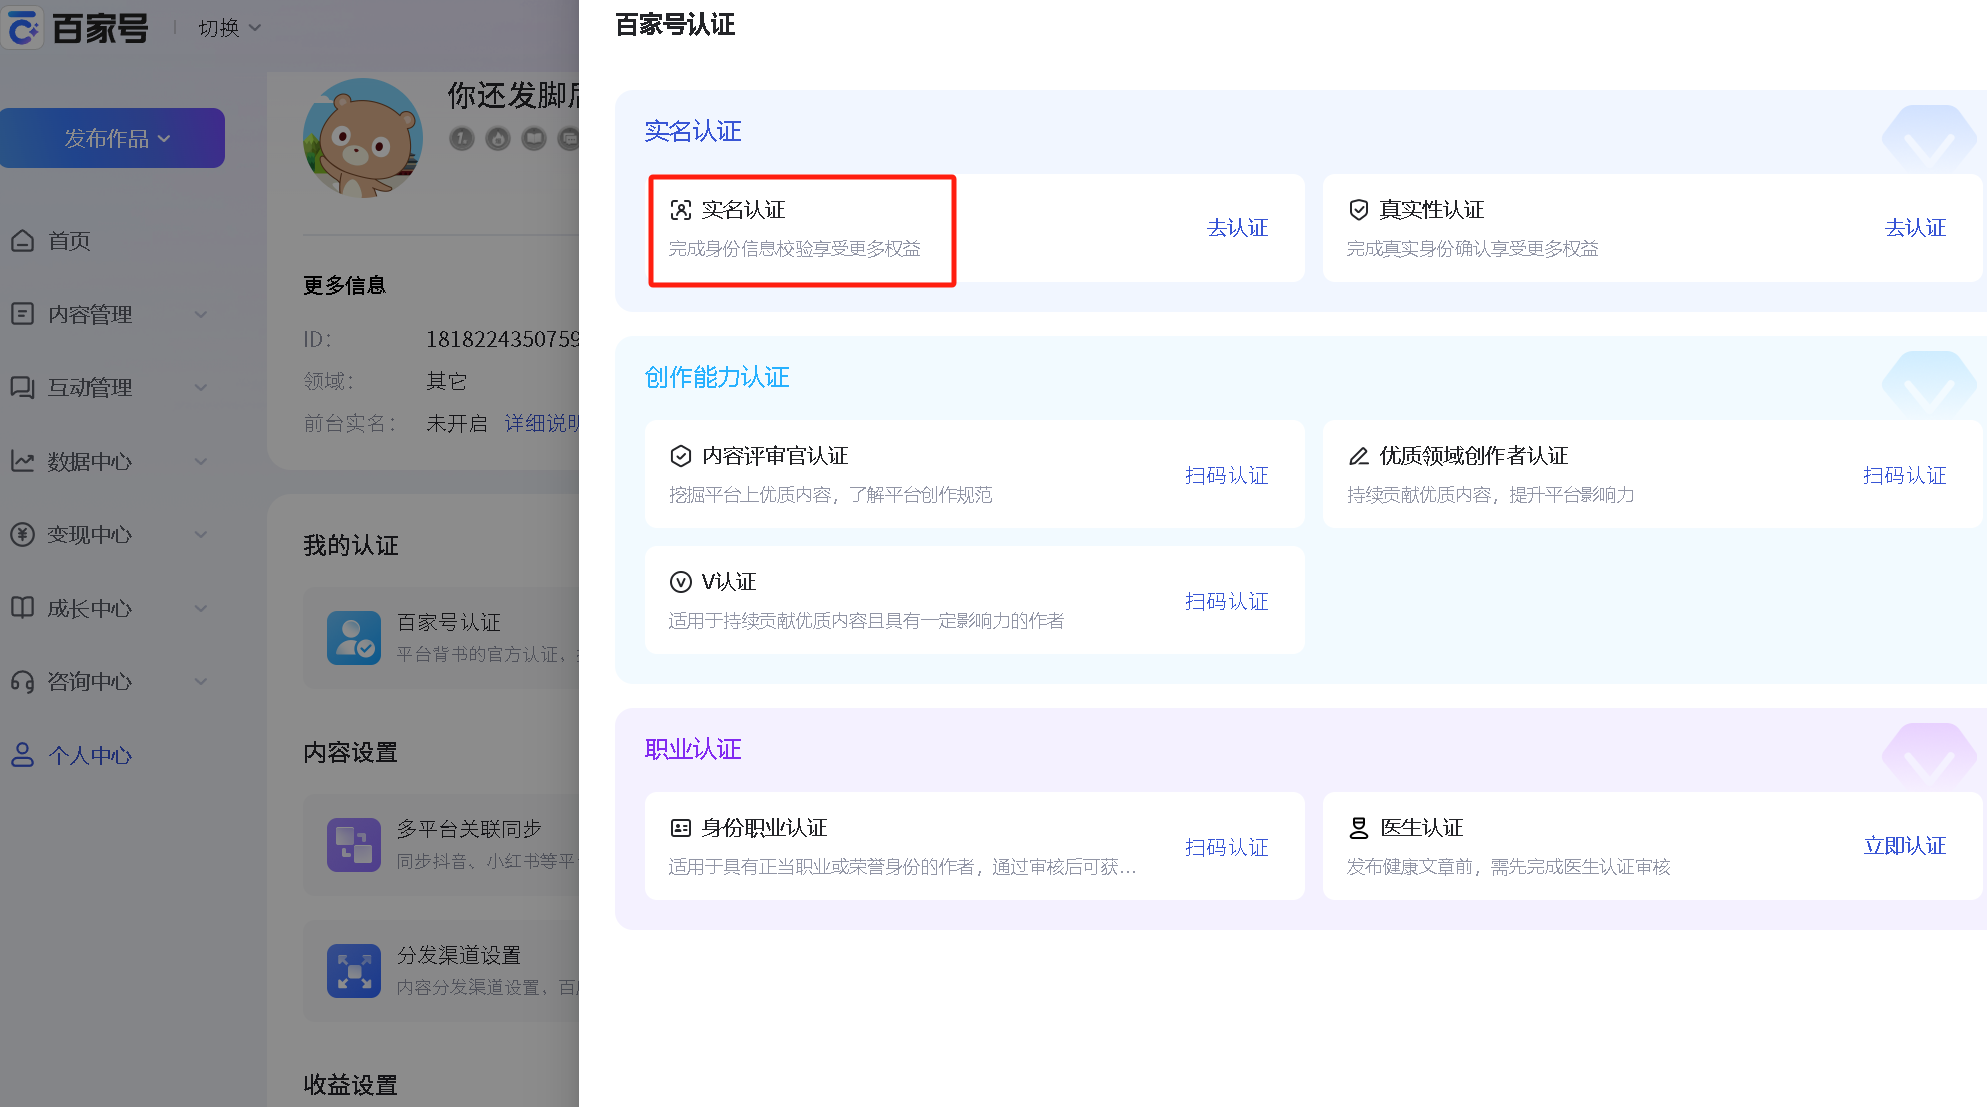Expand the 变现中心 chevron

point(201,534)
